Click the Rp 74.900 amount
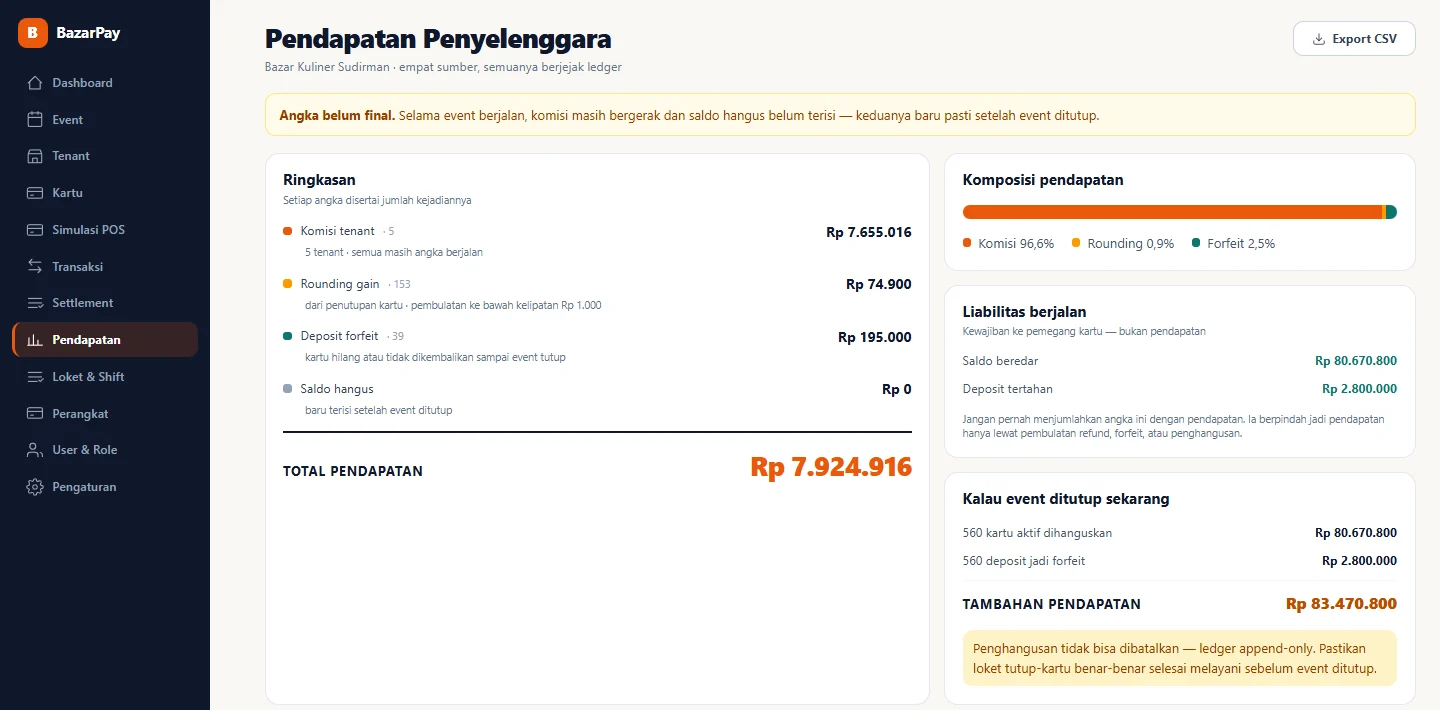 879,284
